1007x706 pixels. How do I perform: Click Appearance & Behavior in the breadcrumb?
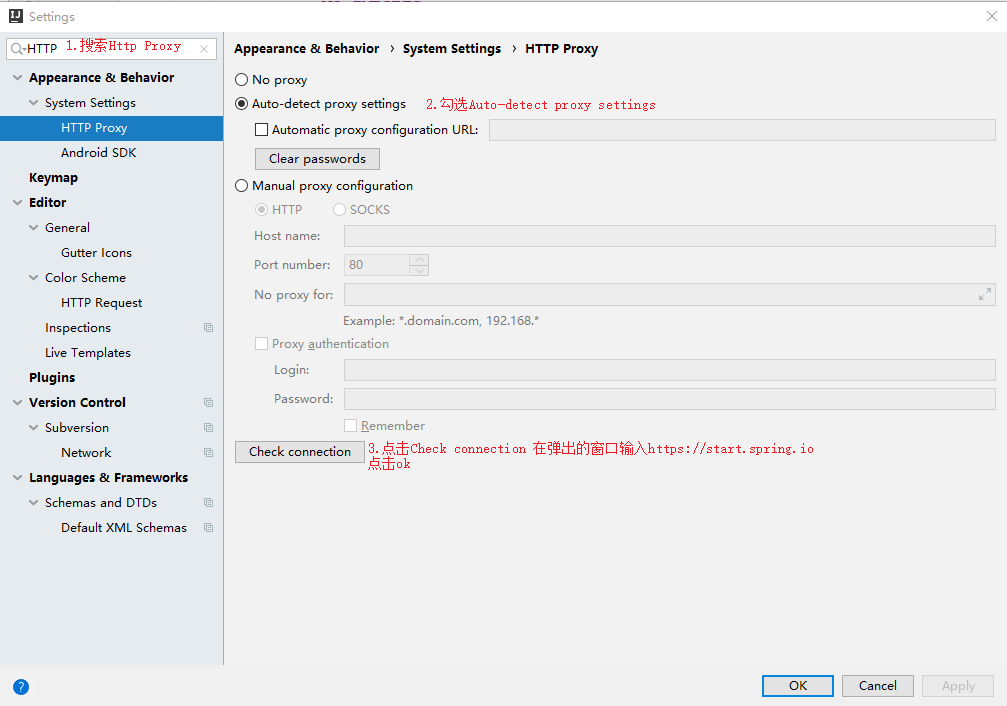click(x=306, y=48)
